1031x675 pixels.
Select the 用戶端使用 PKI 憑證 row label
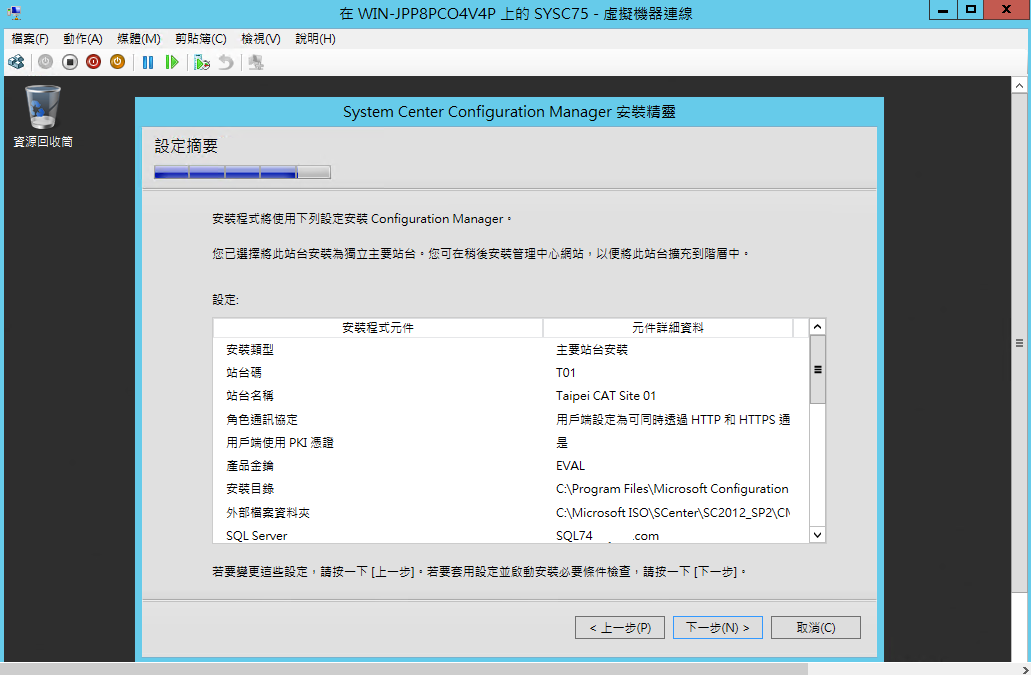[280, 442]
